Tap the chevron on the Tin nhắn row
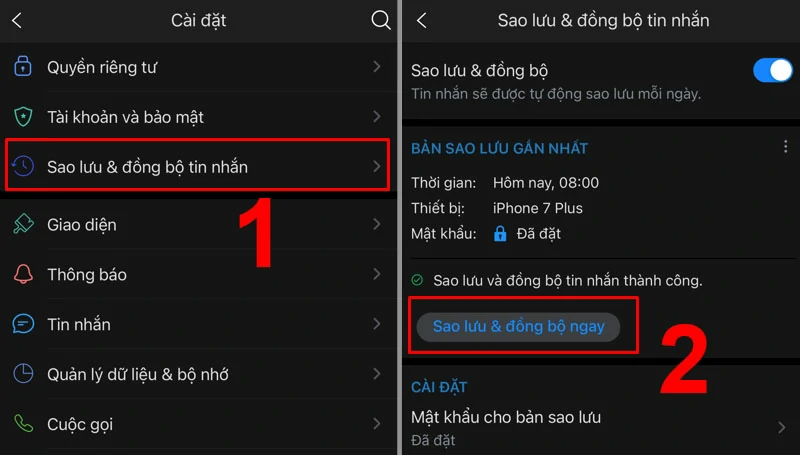800x455 pixels. click(x=377, y=324)
